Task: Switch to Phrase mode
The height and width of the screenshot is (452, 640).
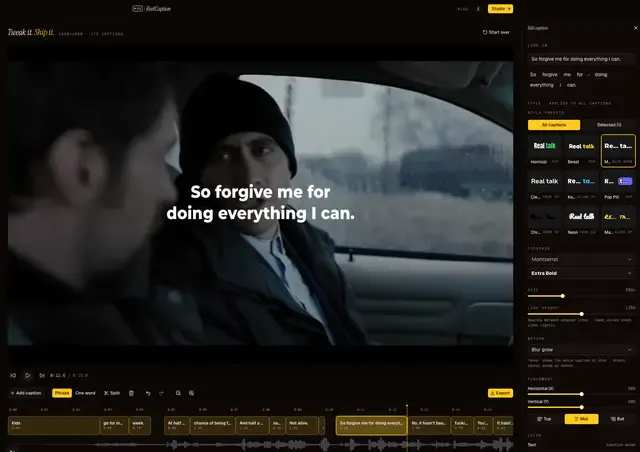Action: pos(62,393)
